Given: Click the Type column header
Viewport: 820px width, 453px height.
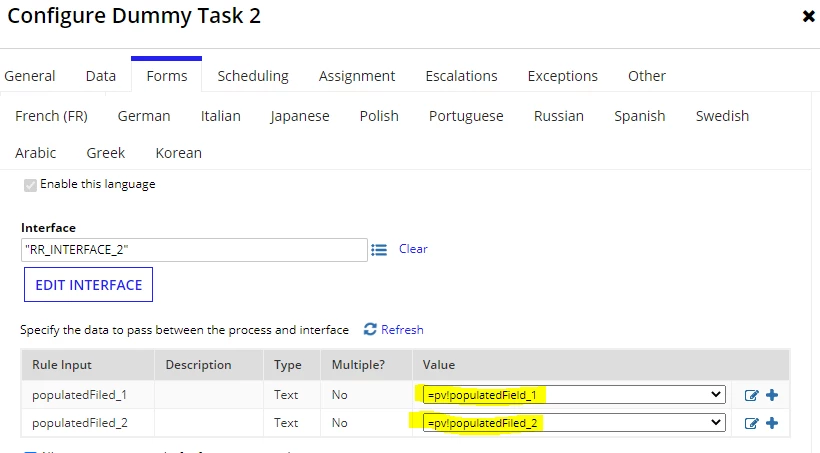Looking at the screenshot, I should [x=292, y=365].
